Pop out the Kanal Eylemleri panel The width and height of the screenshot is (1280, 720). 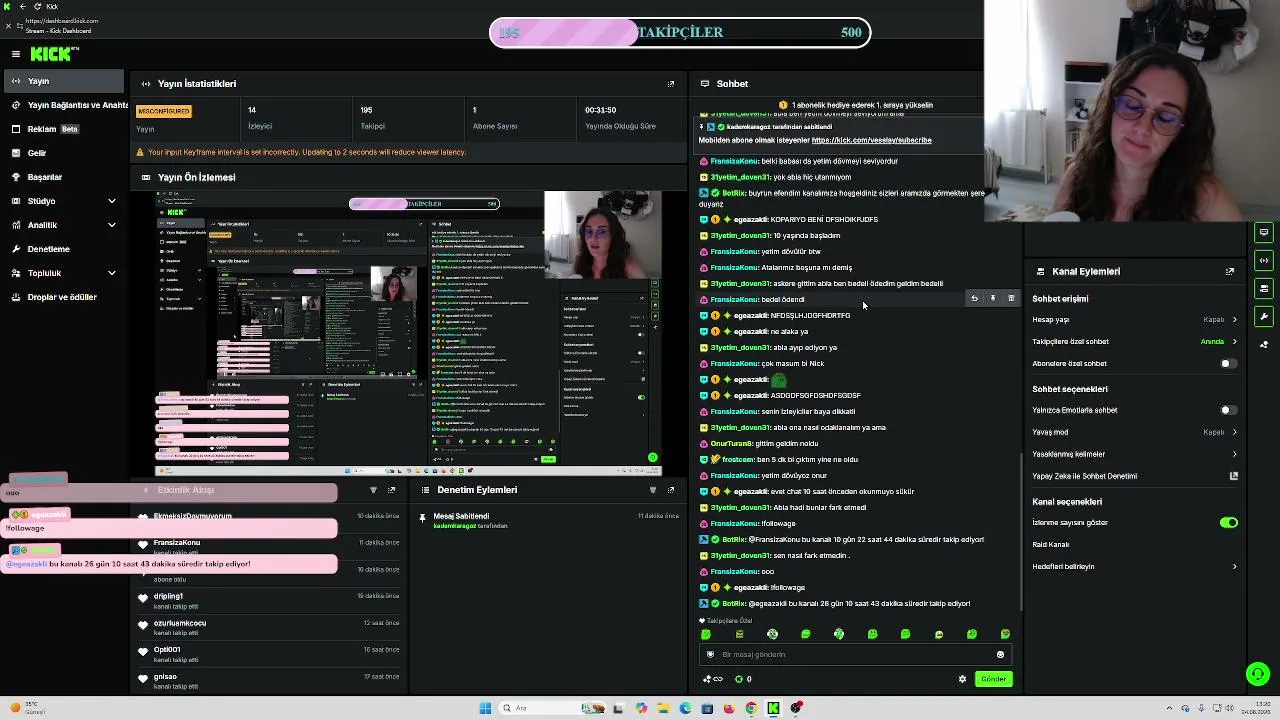click(1230, 271)
